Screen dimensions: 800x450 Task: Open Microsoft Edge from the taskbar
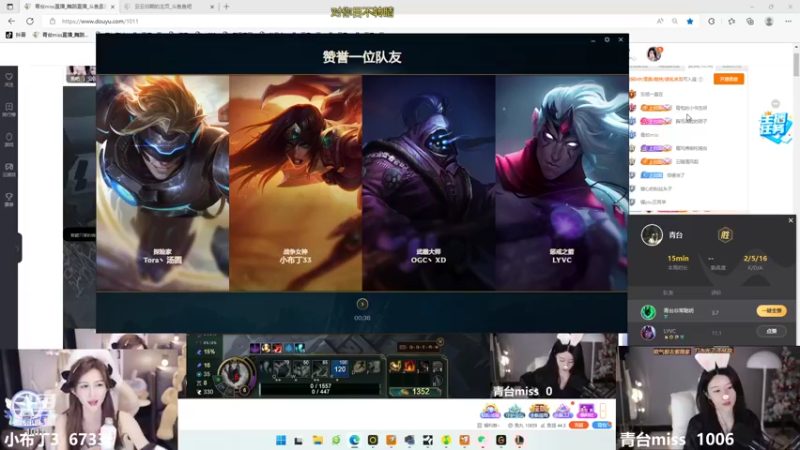click(x=355, y=440)
